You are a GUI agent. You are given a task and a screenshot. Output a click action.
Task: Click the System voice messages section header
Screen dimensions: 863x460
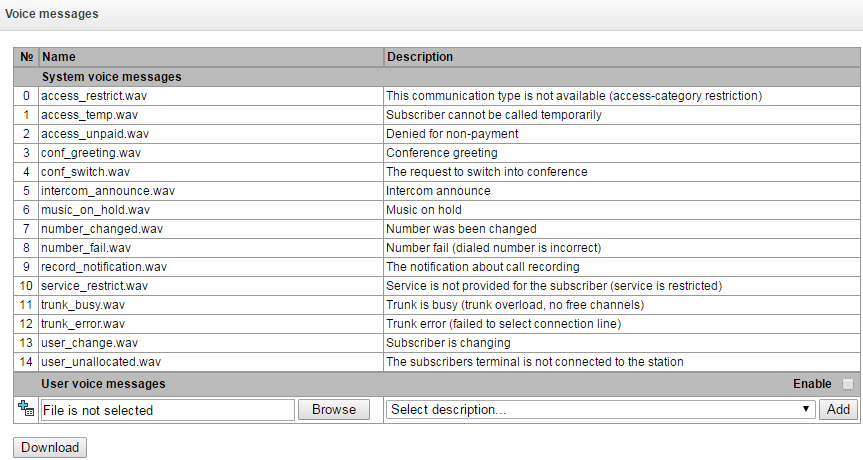111,76
